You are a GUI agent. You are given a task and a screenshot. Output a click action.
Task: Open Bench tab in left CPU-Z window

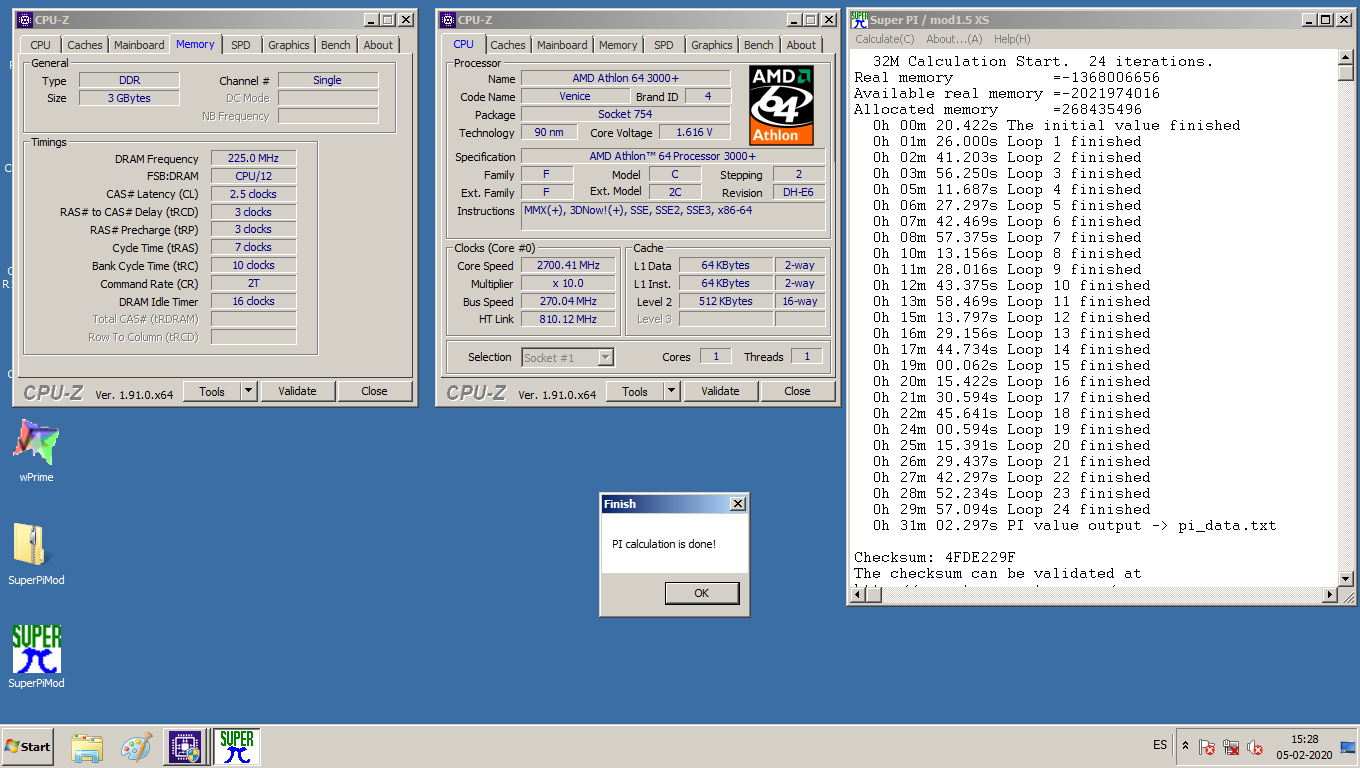point(336,45)
